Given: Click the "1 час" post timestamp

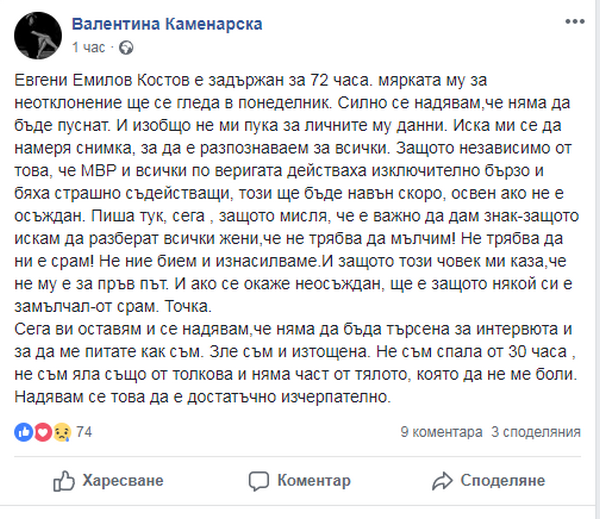Looking at the screenshot, I should coord(88,47).
